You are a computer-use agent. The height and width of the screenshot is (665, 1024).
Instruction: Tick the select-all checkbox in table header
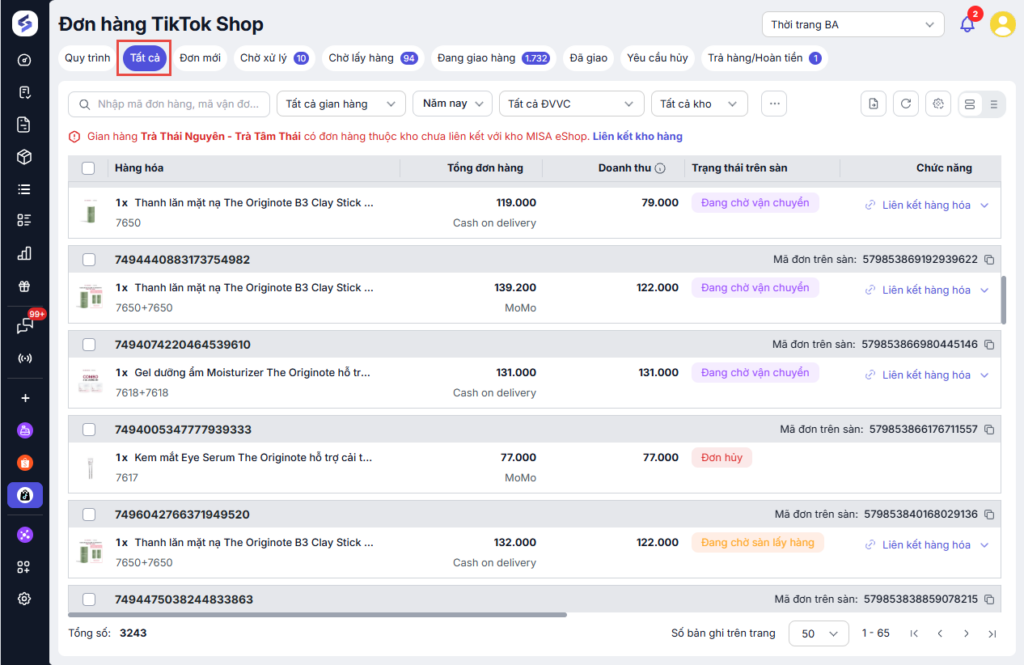89,168
